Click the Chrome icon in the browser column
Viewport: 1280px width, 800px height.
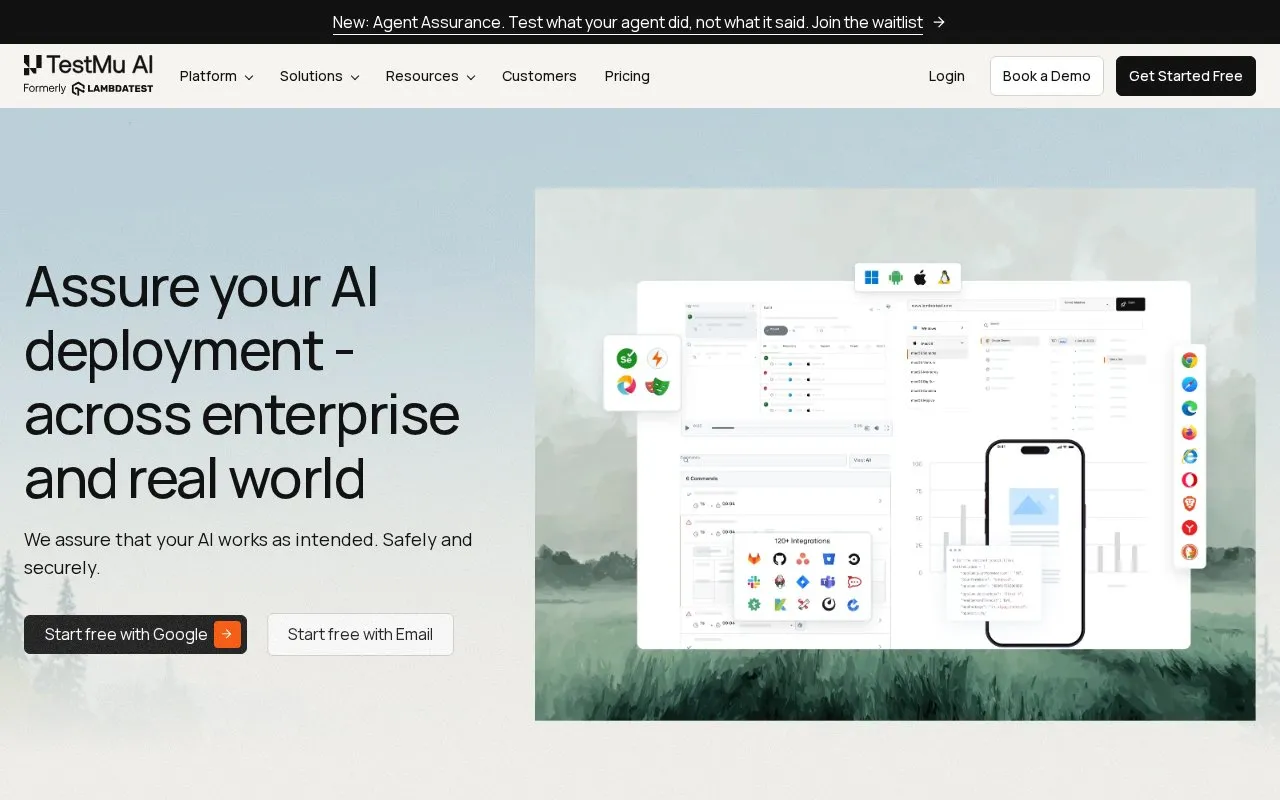pos(1189,360)
